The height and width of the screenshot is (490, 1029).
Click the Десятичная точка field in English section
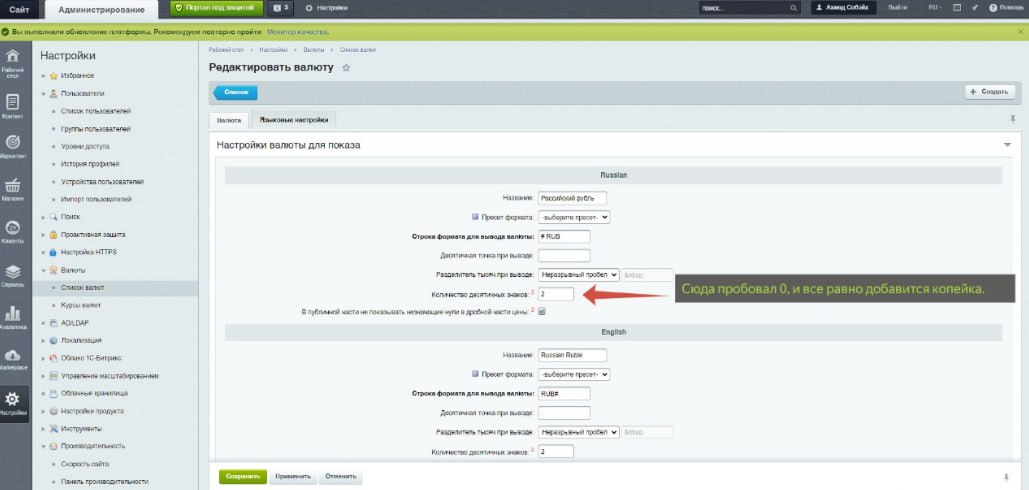tap(564, 413)
